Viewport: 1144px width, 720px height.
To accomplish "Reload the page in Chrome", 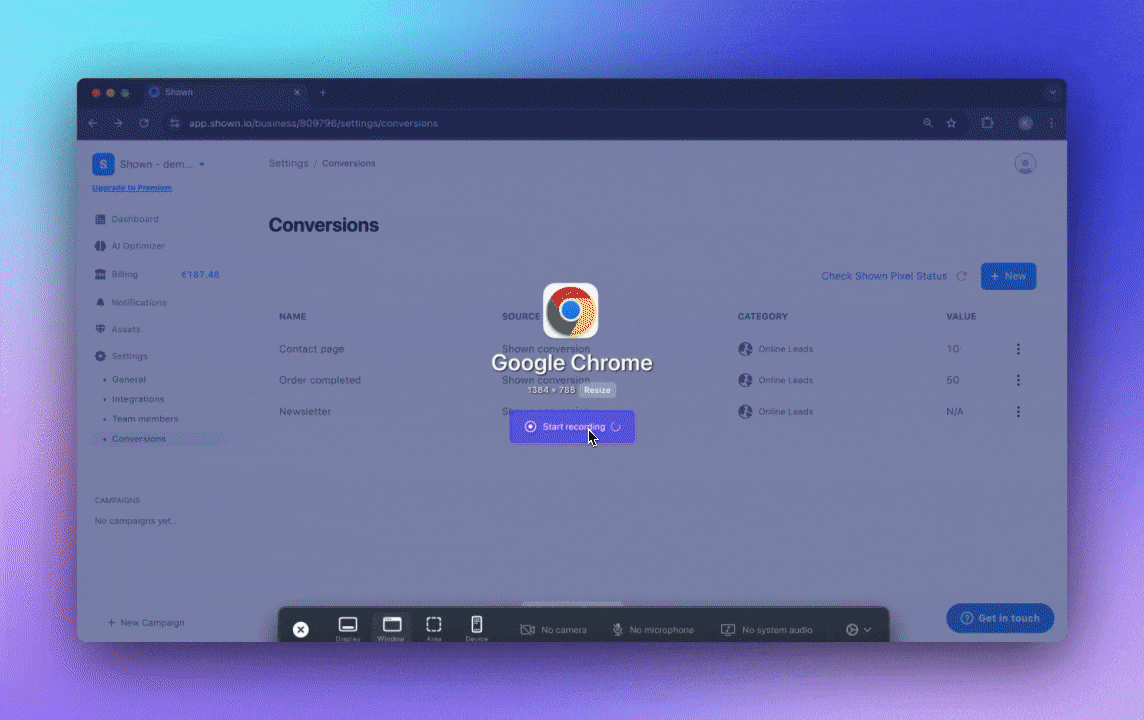I will pyautogui.click(x=144, y=123).
